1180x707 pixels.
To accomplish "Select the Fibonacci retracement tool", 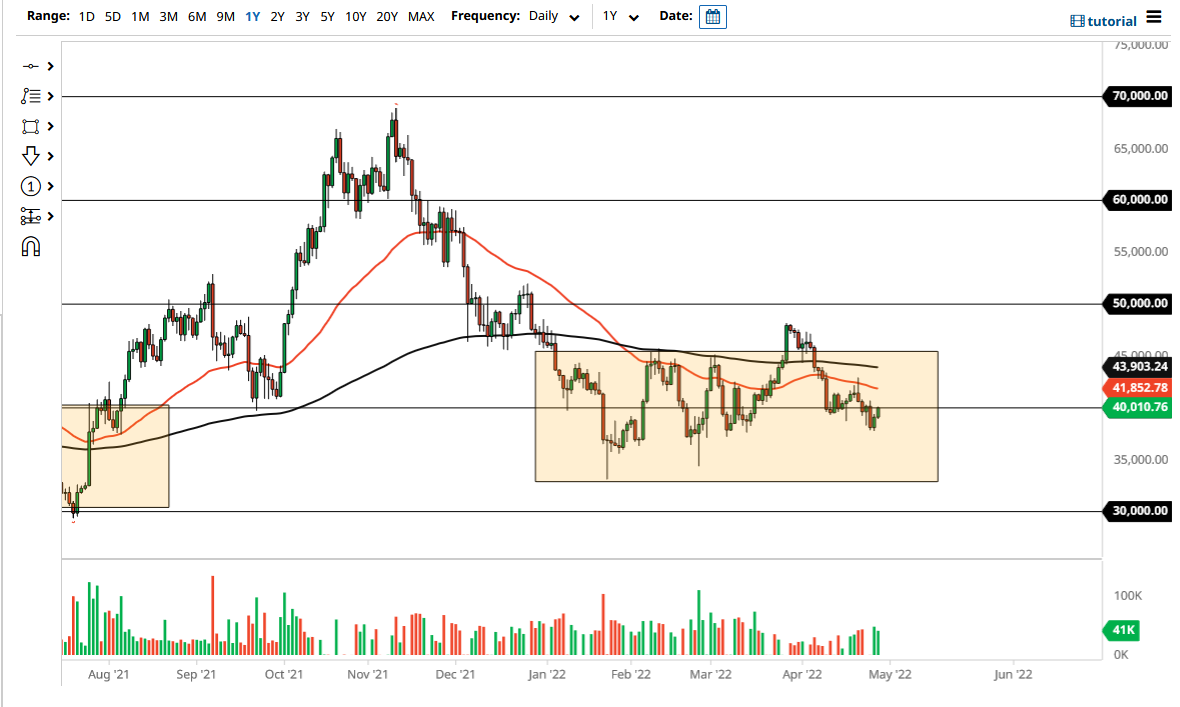I will 30,216.
